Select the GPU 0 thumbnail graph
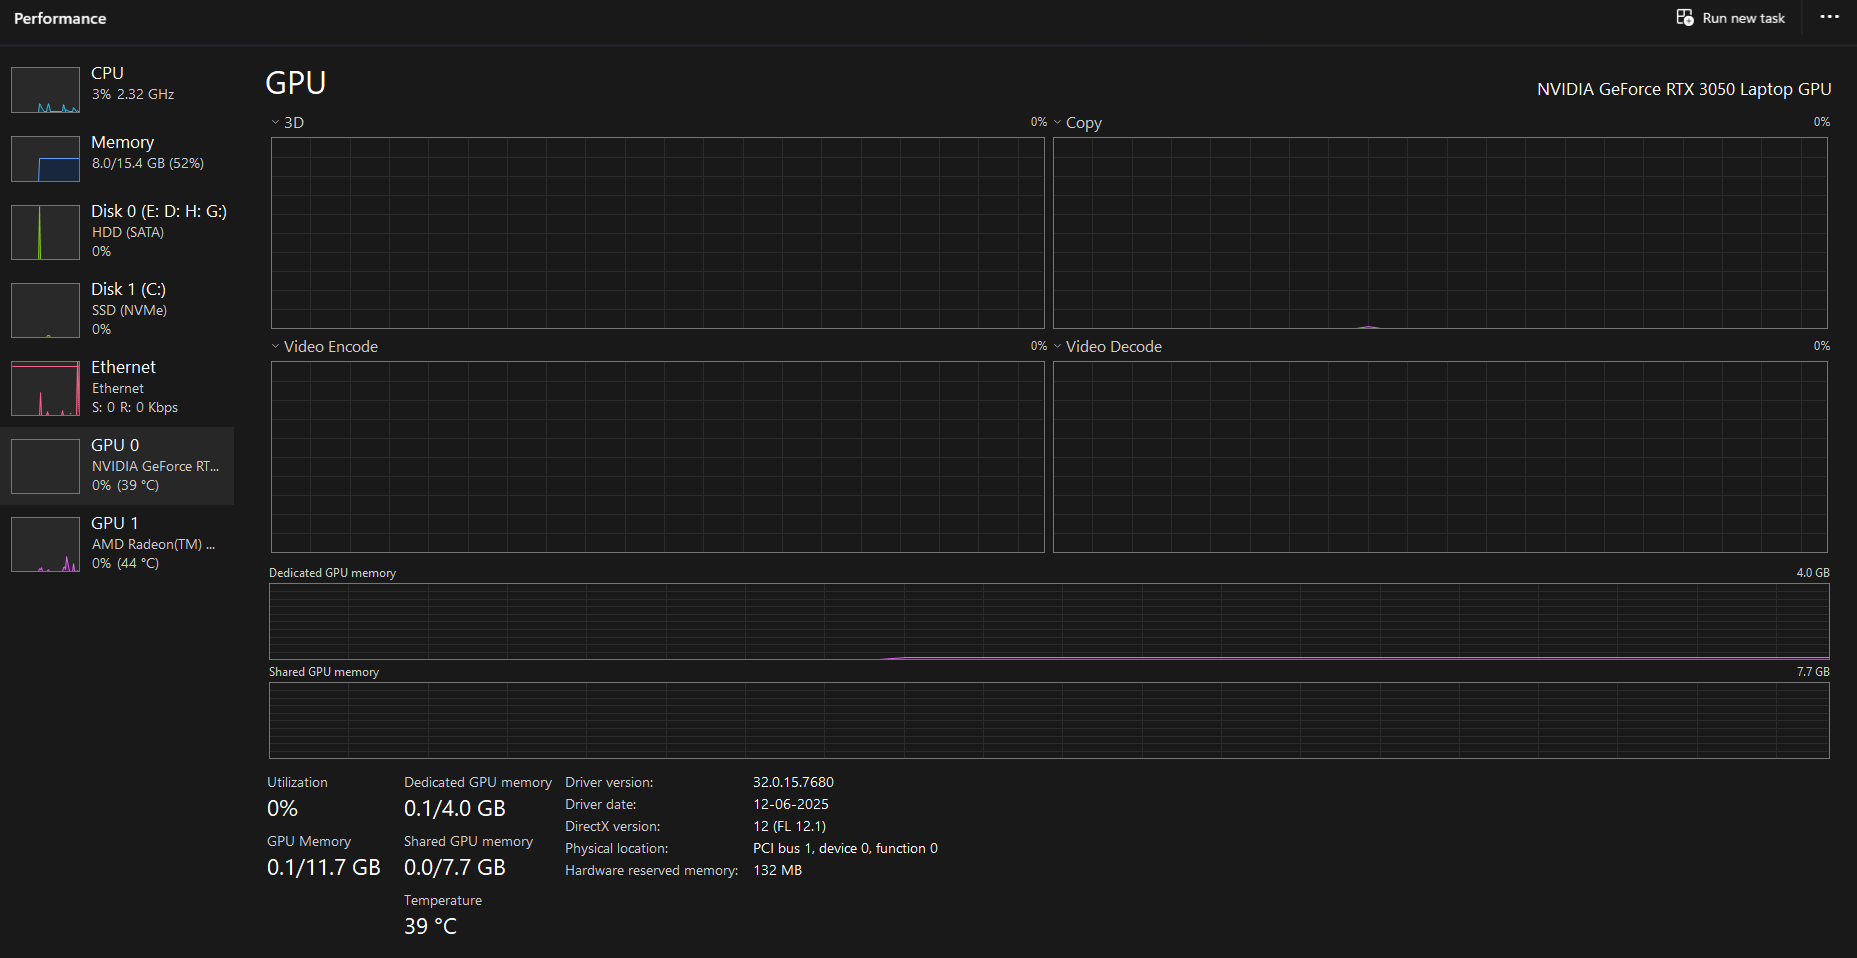The height and width of the screenshot is (958, 1857). (x=45, y=466)
